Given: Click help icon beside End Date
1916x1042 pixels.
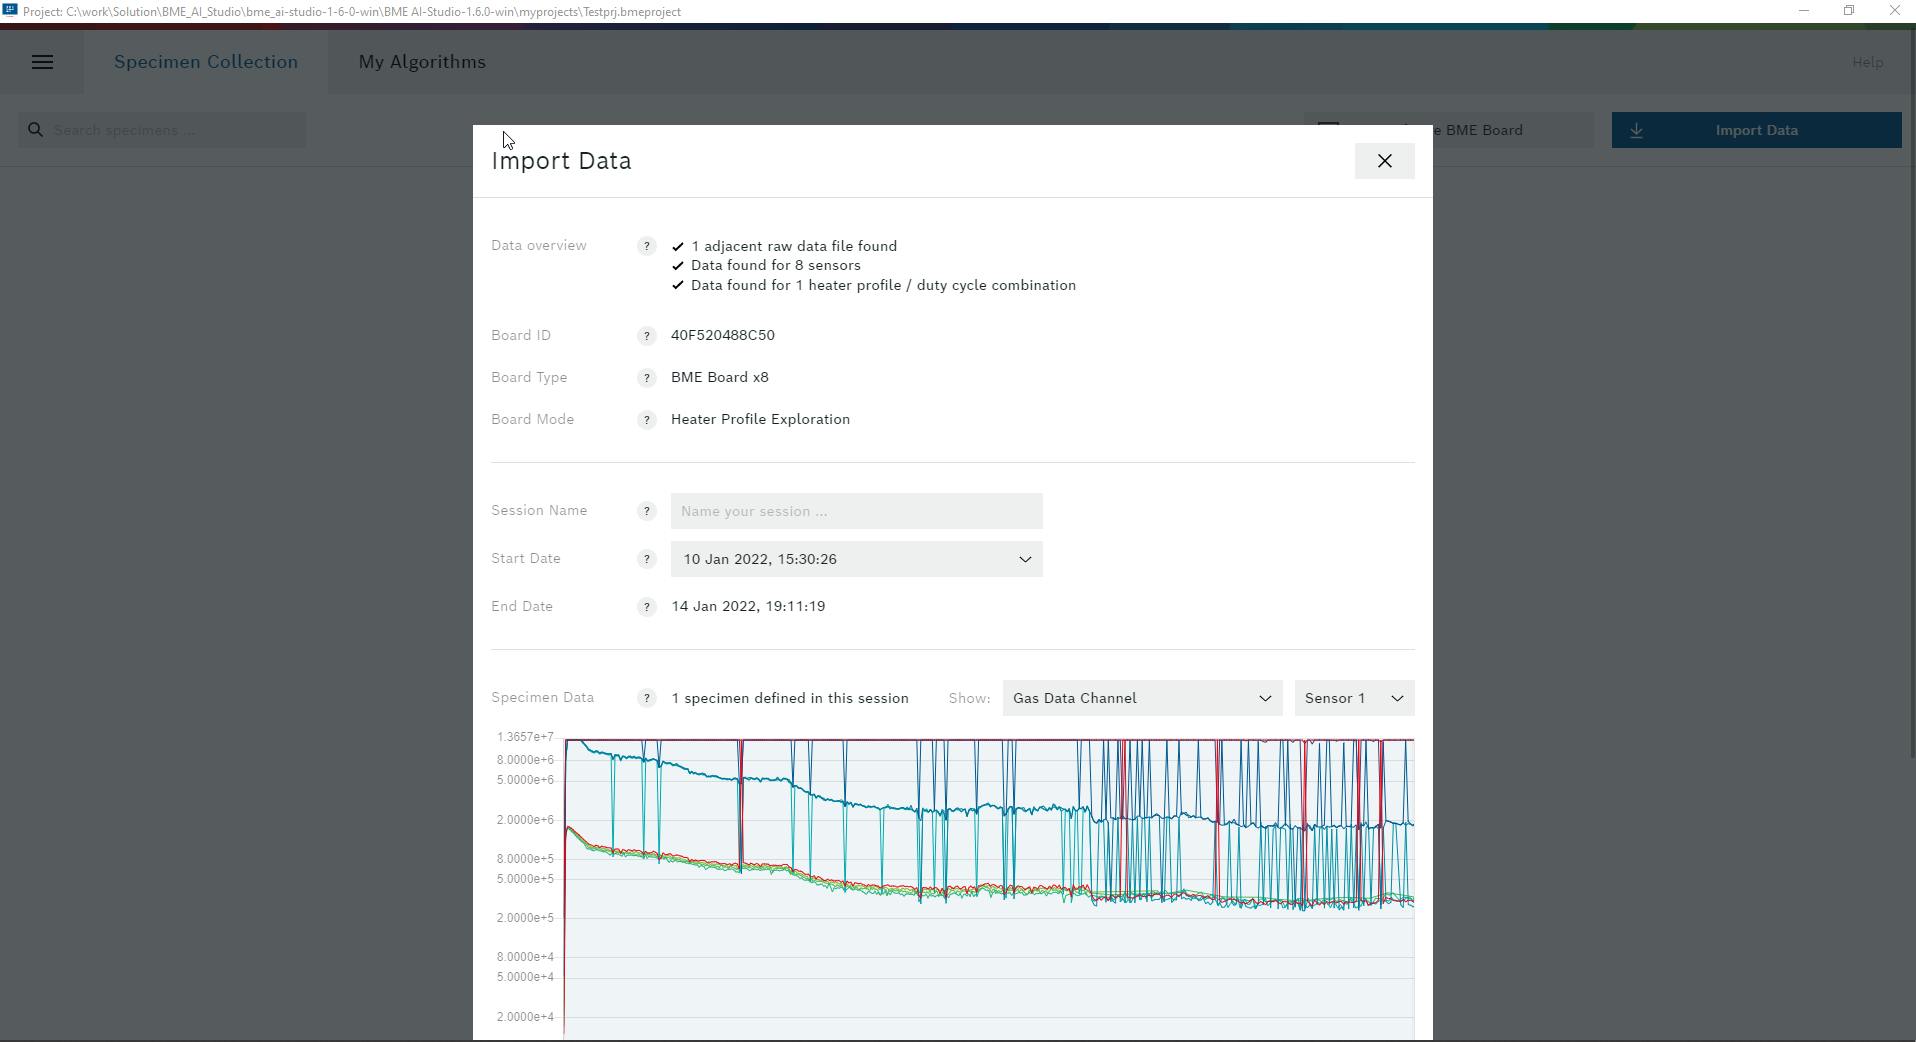Looking at the screenshot, I should [x=646, y=607].
